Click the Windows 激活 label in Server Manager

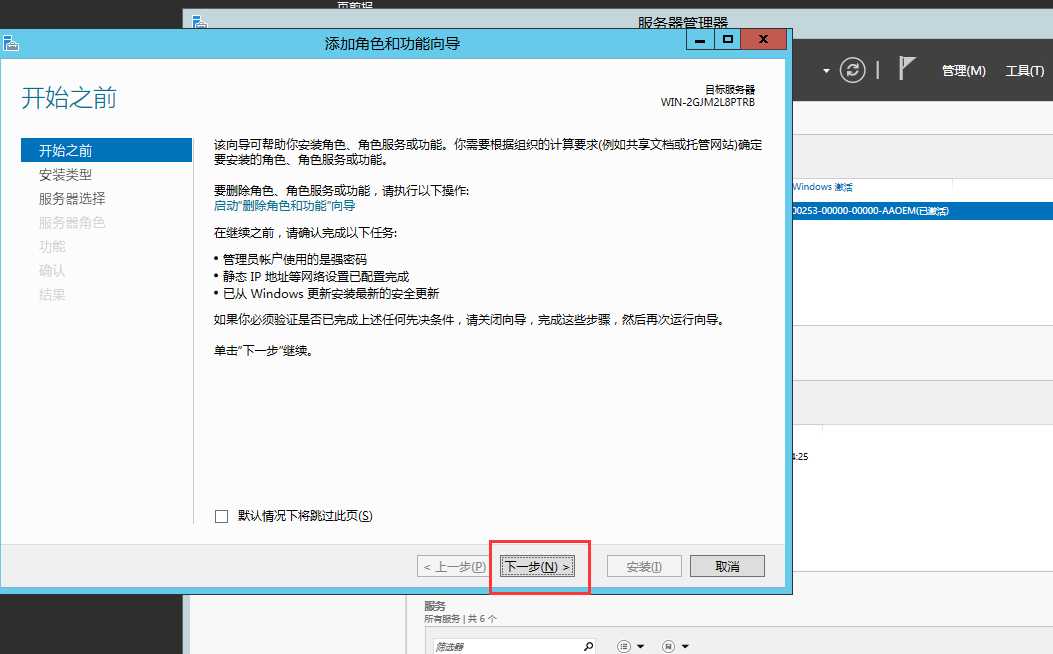pyautogui.click(x=823, y=187)
